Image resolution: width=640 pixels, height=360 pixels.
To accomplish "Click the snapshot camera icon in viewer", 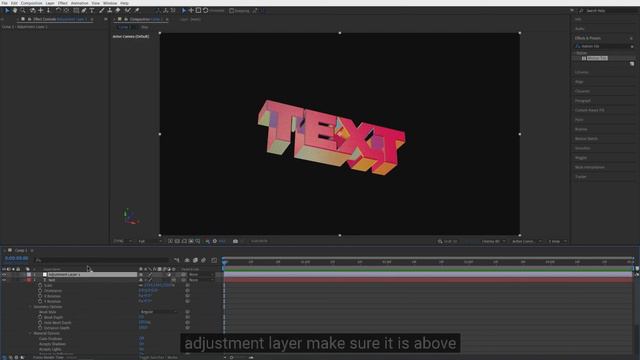I will pos(235,241).
